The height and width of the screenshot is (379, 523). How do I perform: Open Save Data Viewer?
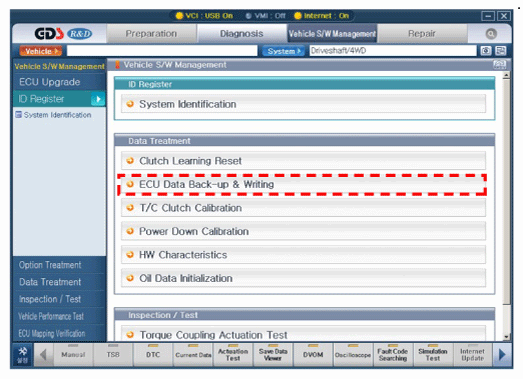[273, 355]
